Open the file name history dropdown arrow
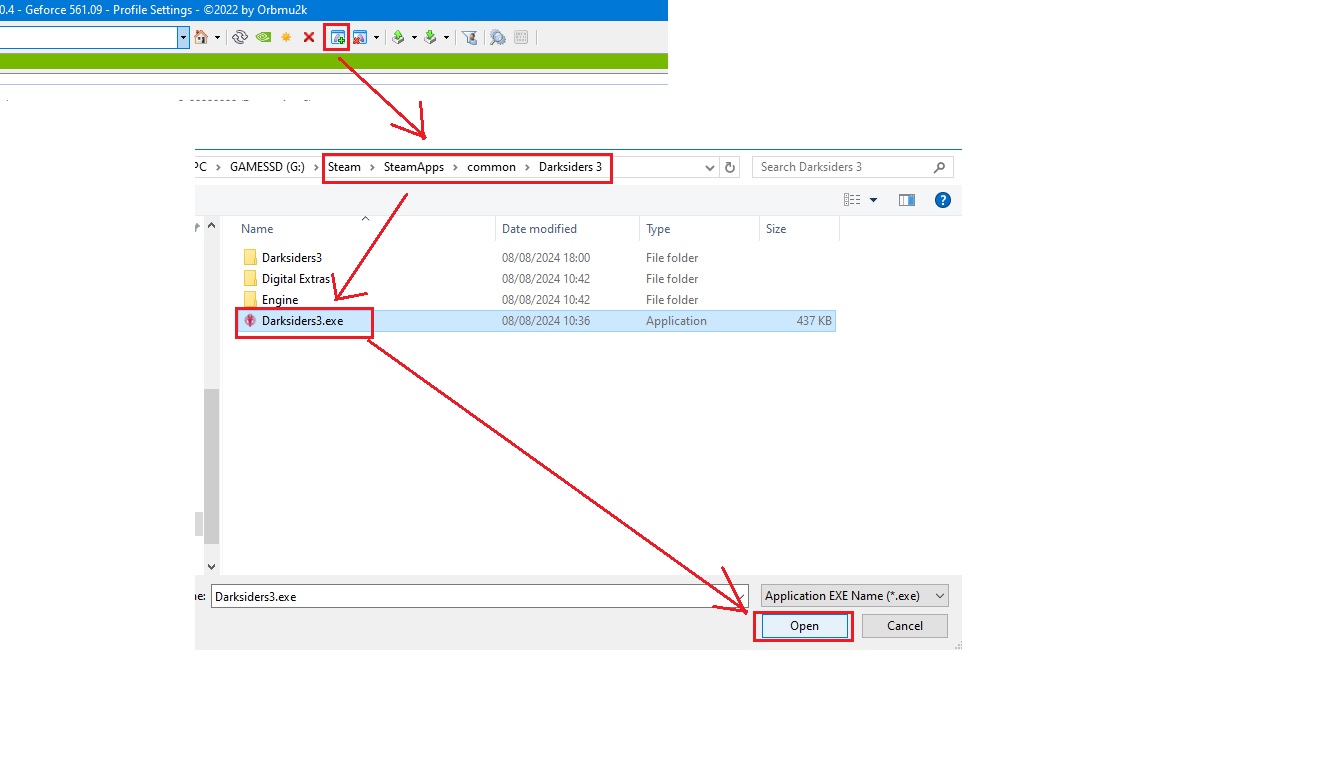1335x760 pixels. point(742,596)
